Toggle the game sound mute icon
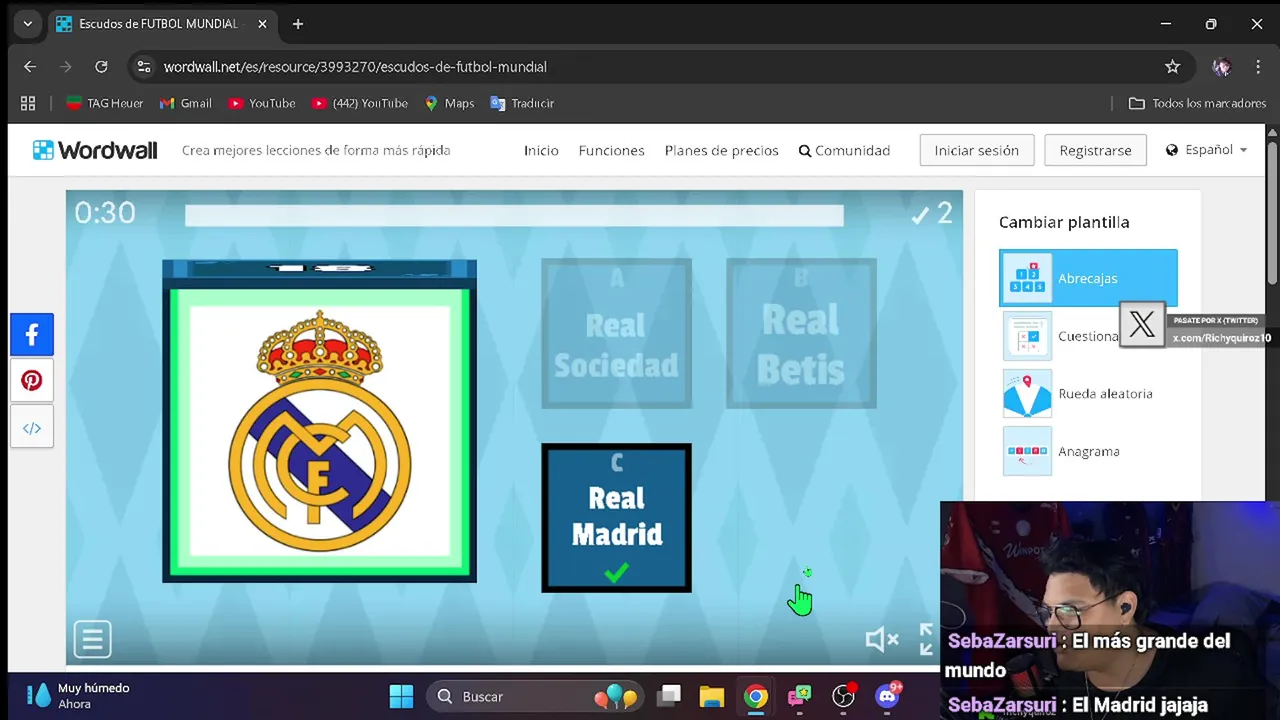 click(881, 639)
